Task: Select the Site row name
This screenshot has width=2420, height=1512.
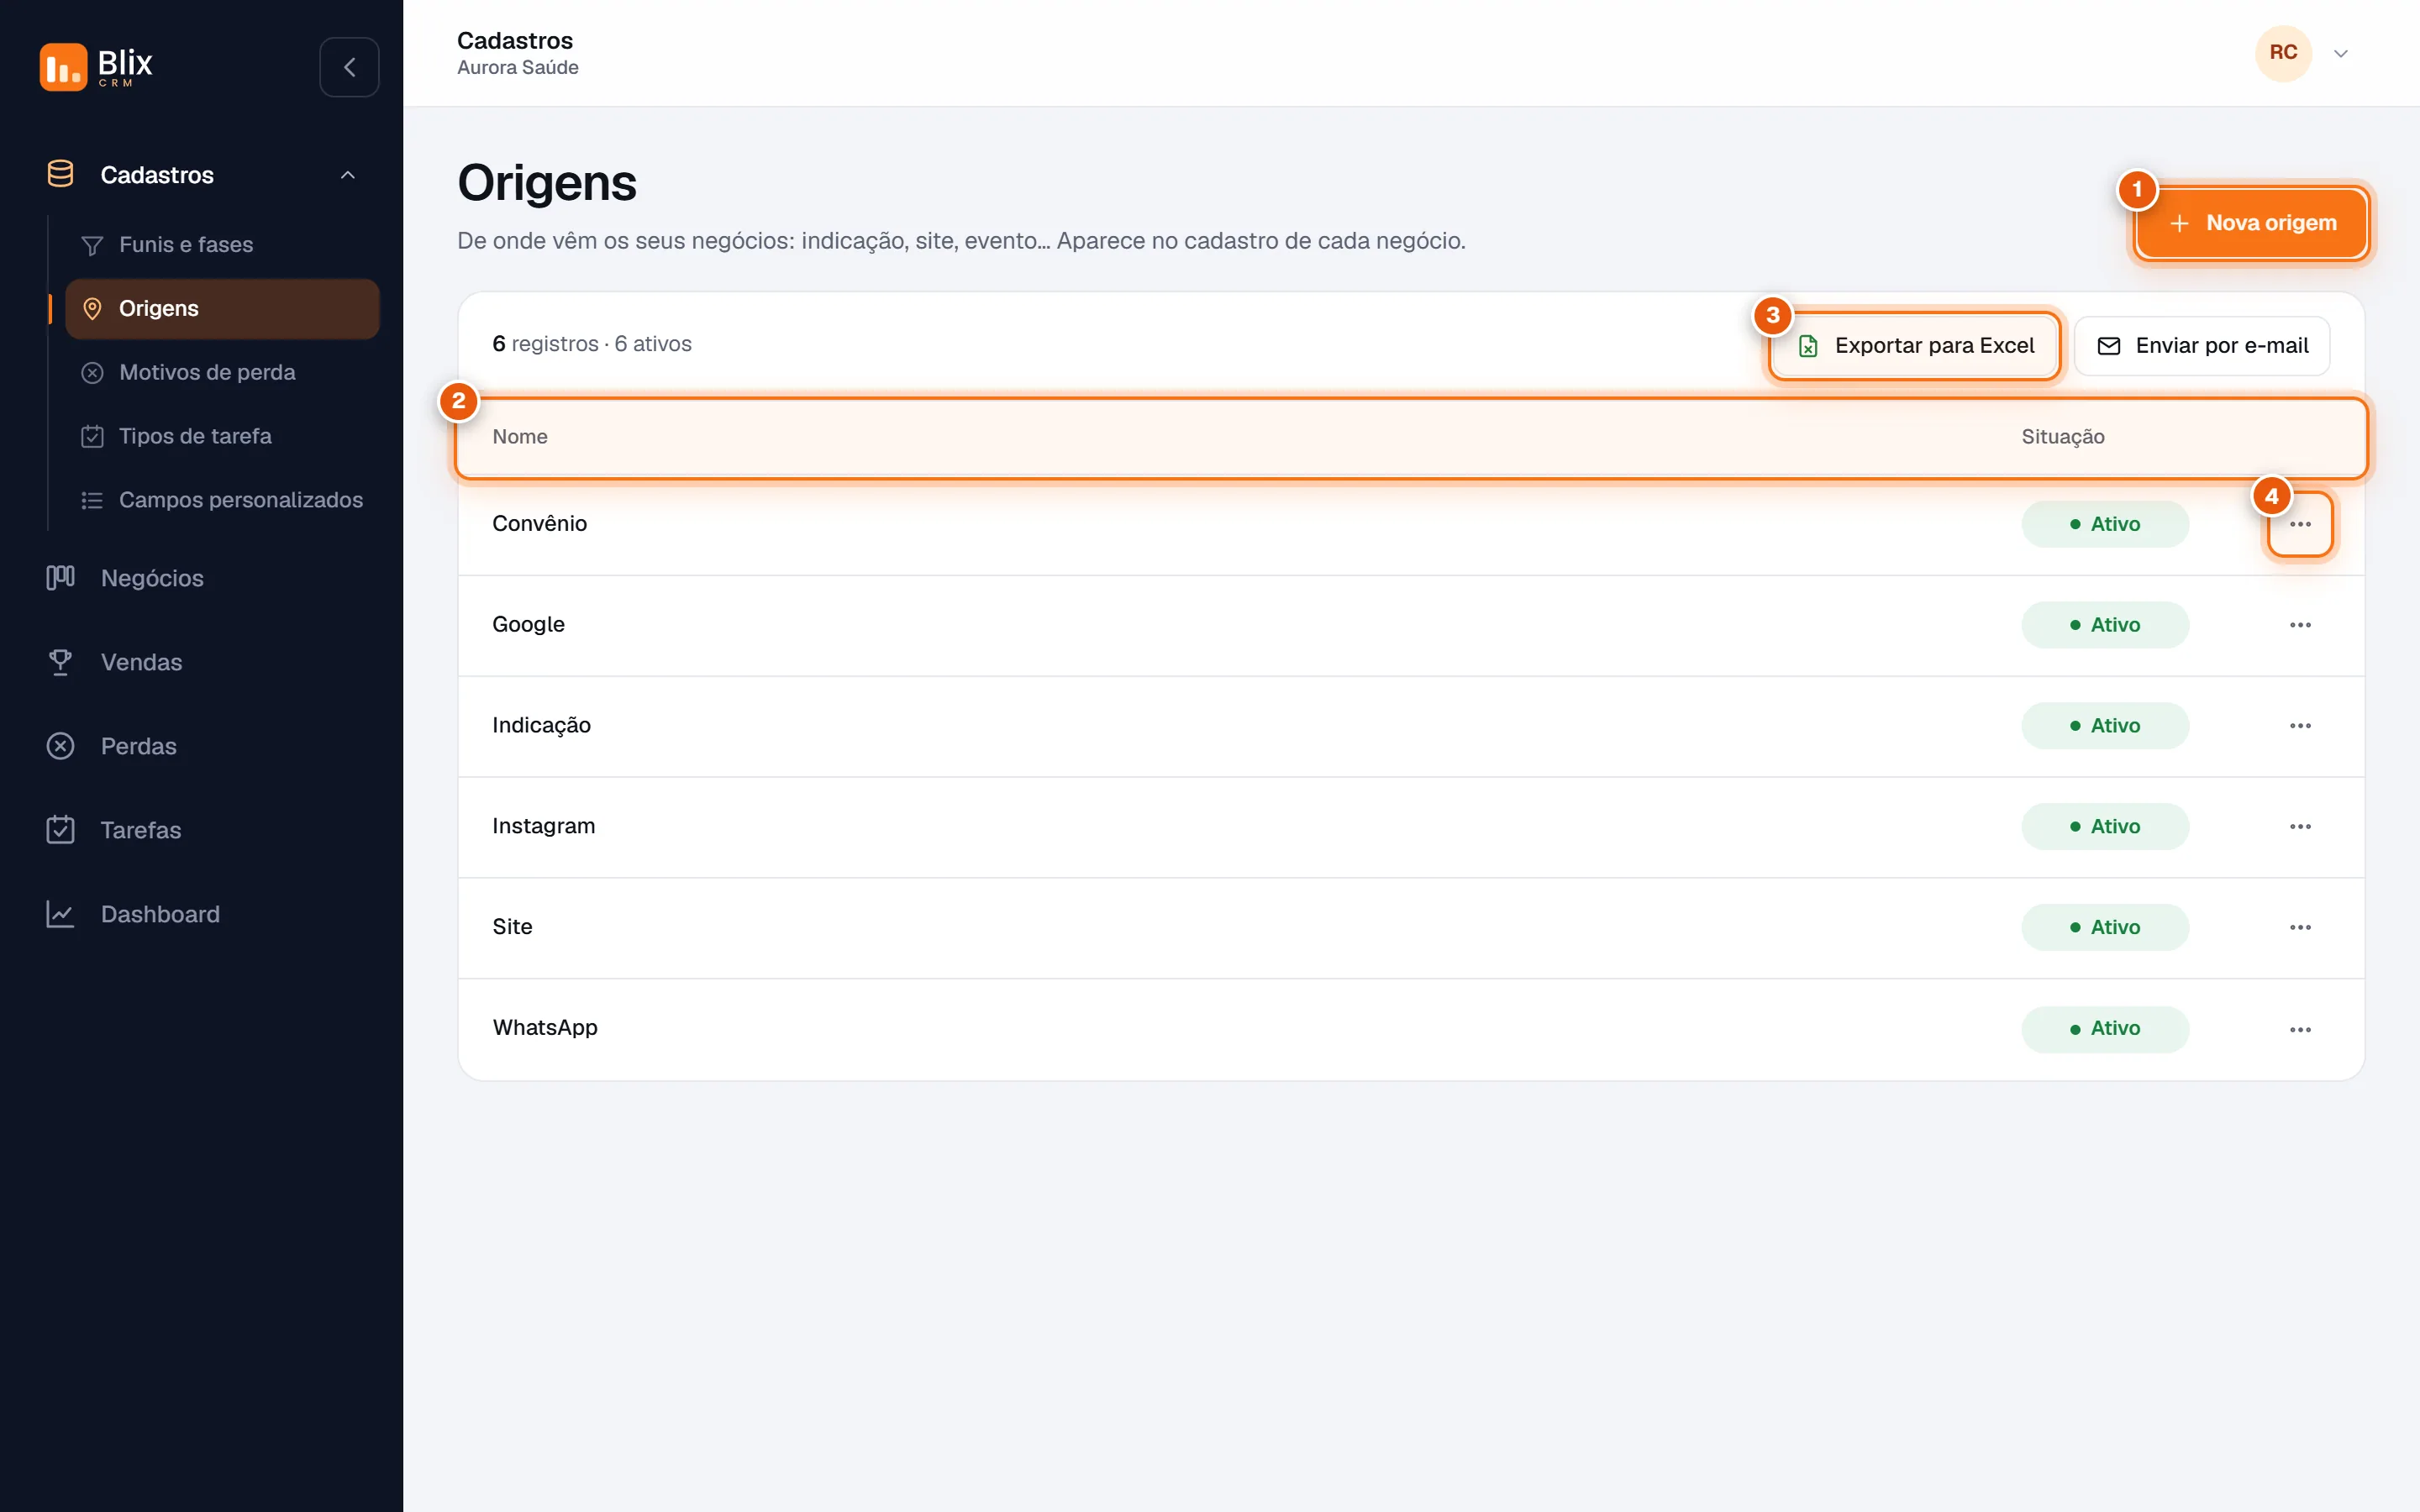Action: click(x=512, y=927)
